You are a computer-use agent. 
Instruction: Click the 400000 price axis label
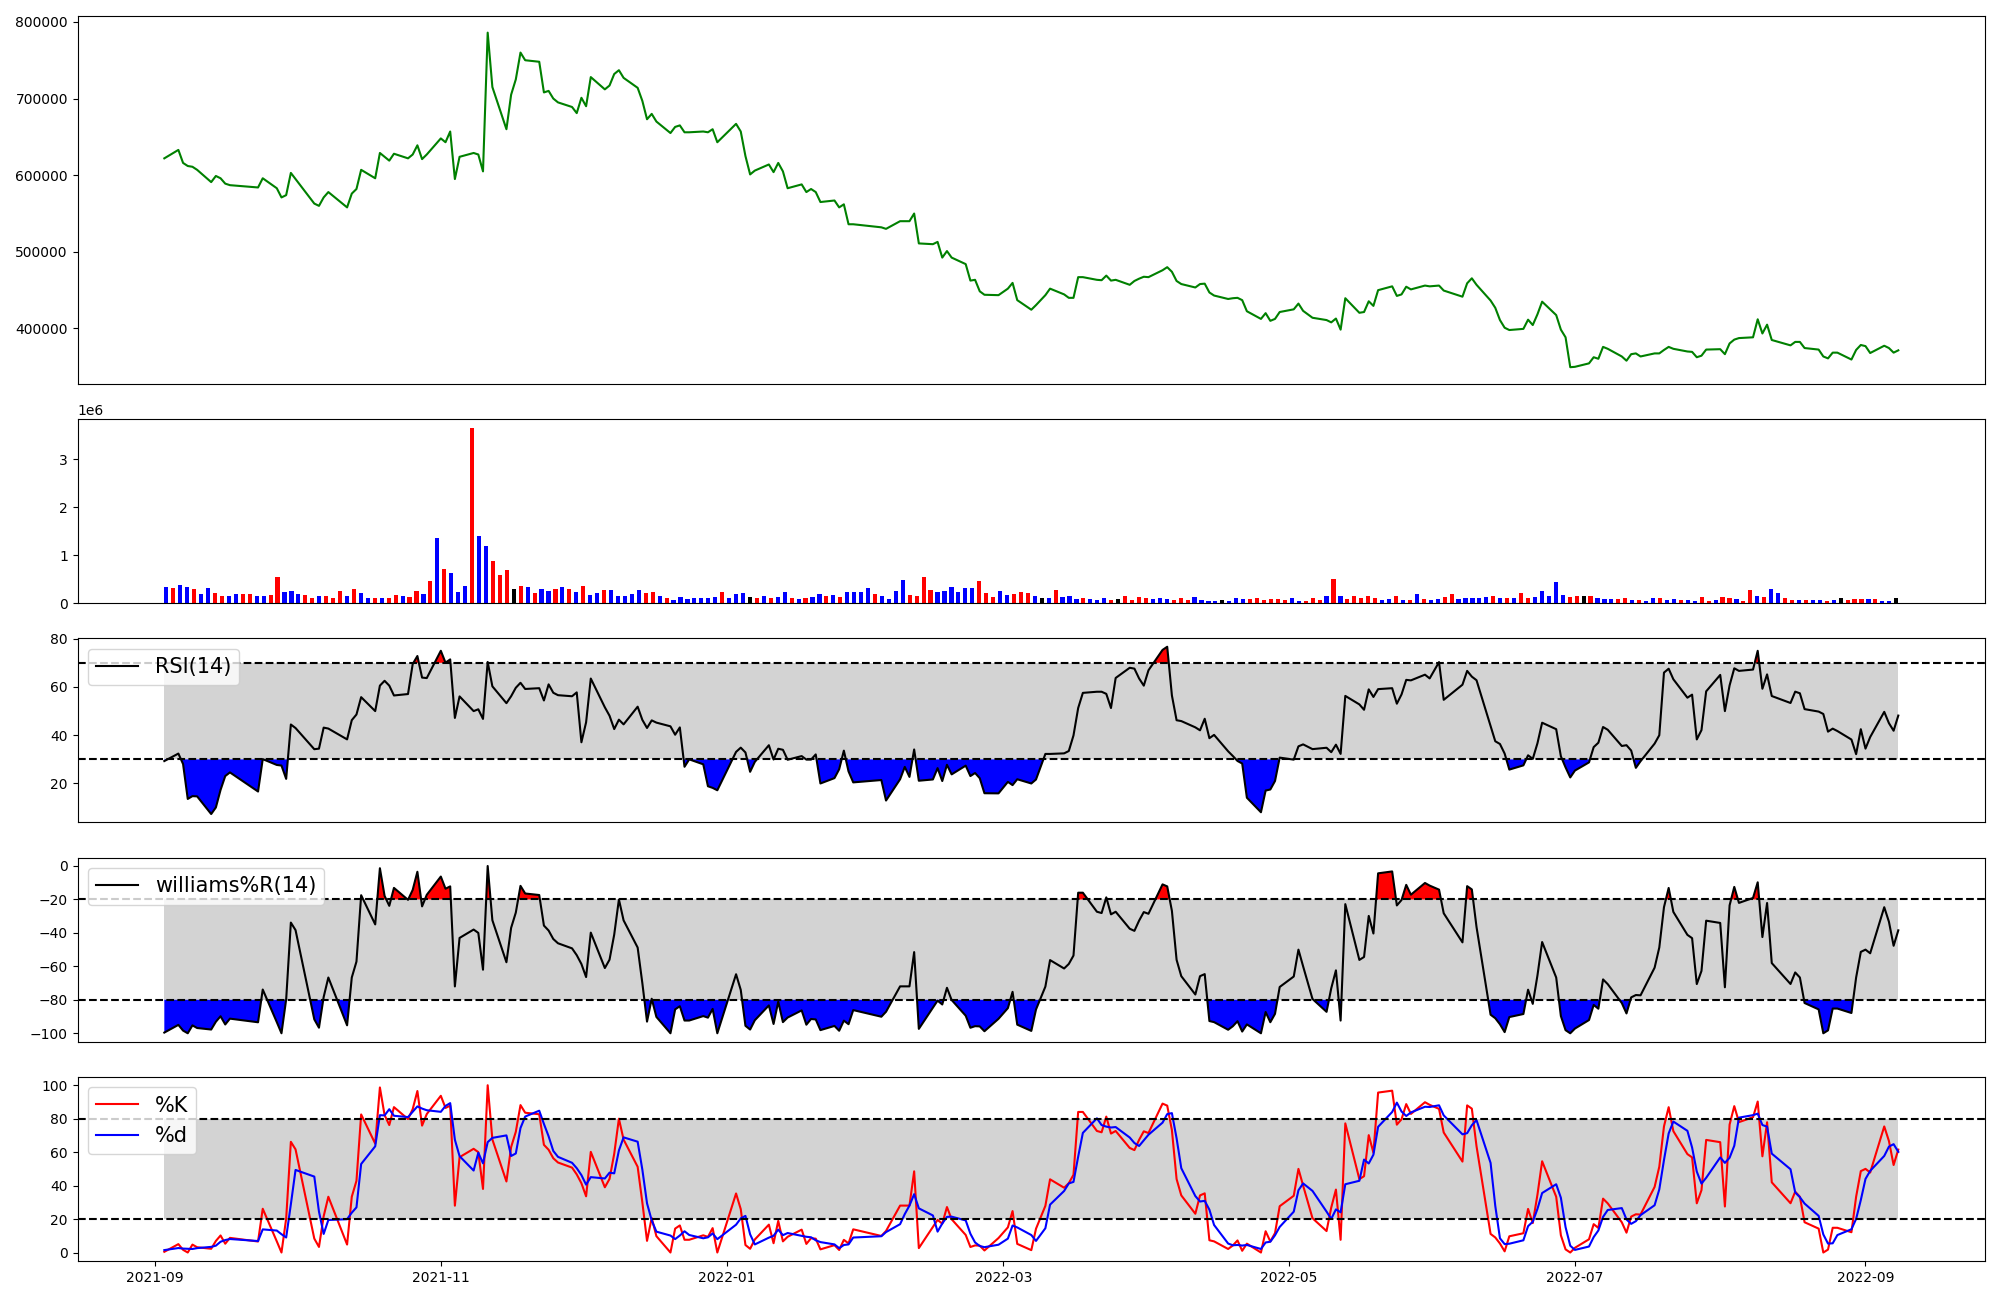(x=42, y=329)
